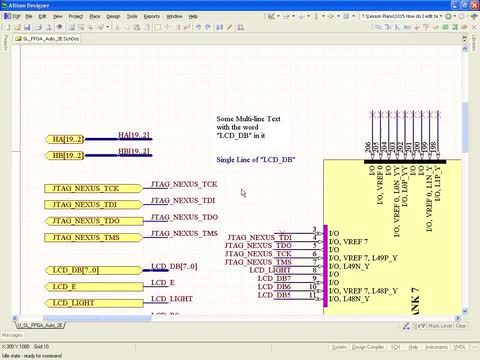Click the mask pencil icon near Mask Level
Screen dimensions: 480x360
click(406, 326)
